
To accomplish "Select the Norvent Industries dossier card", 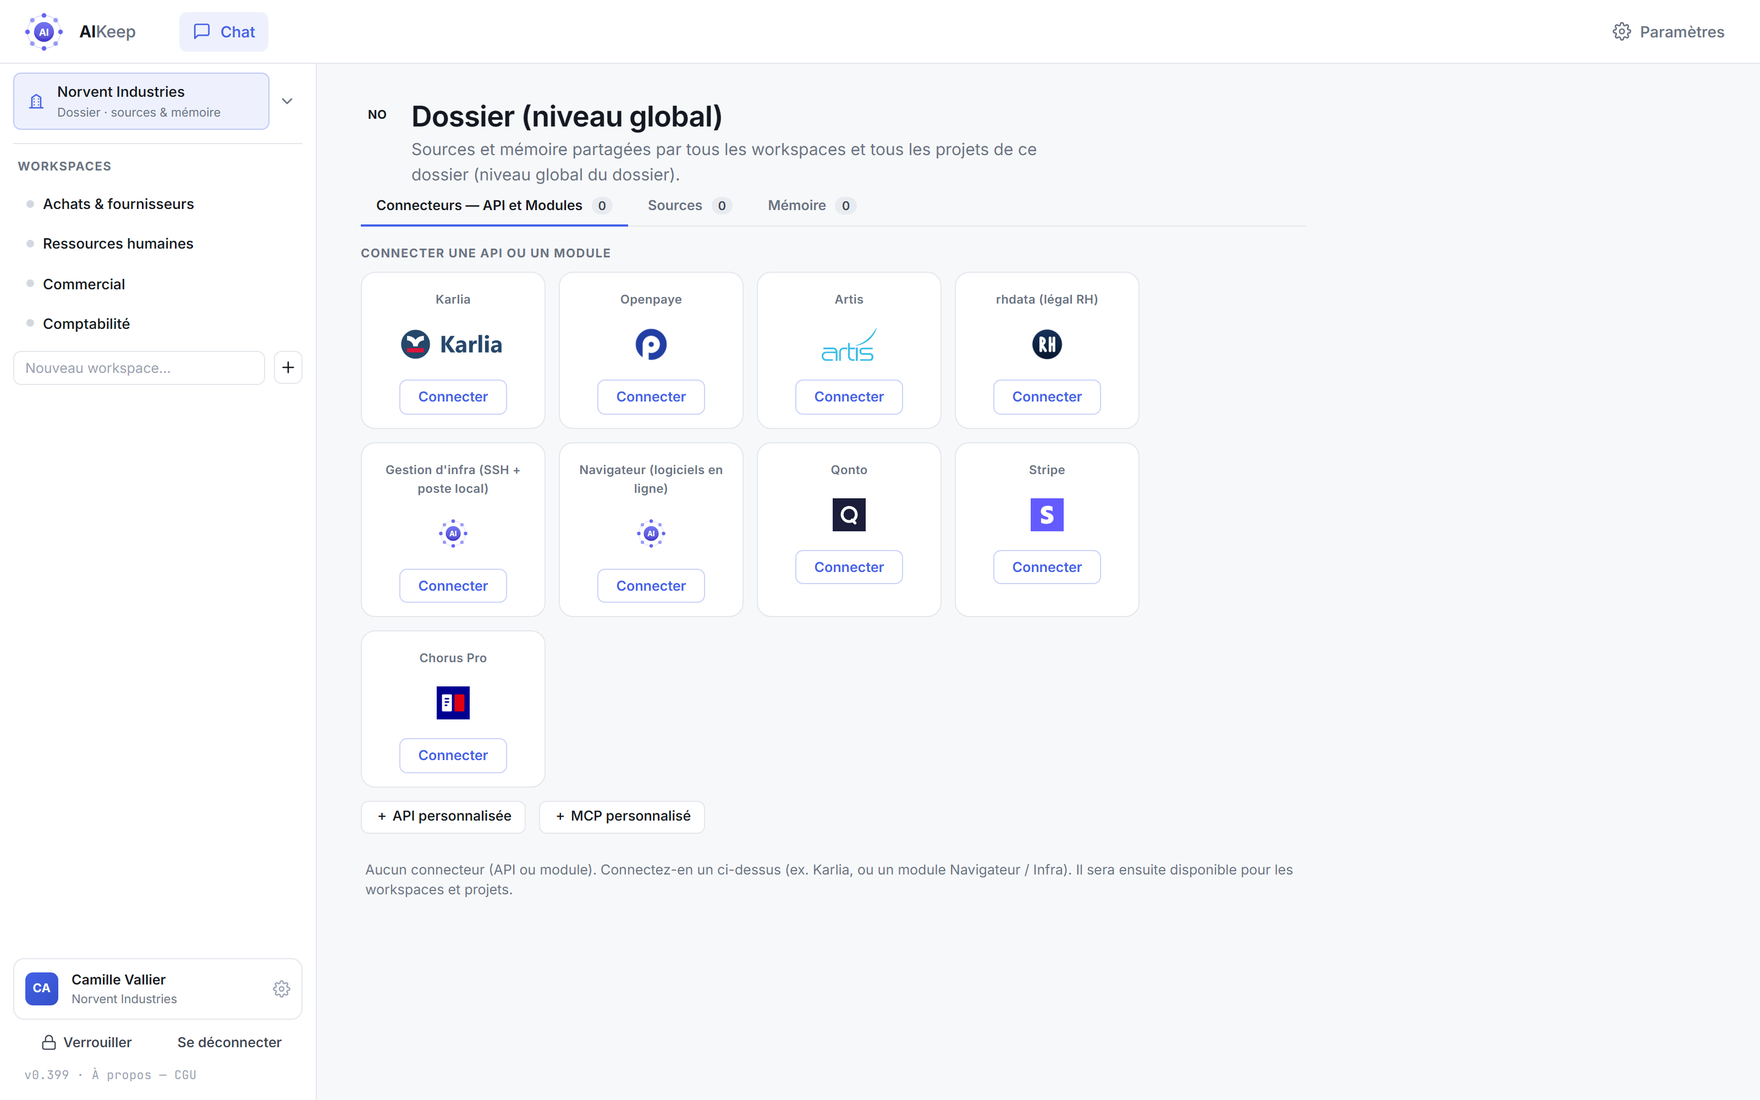I will point(141,101).
